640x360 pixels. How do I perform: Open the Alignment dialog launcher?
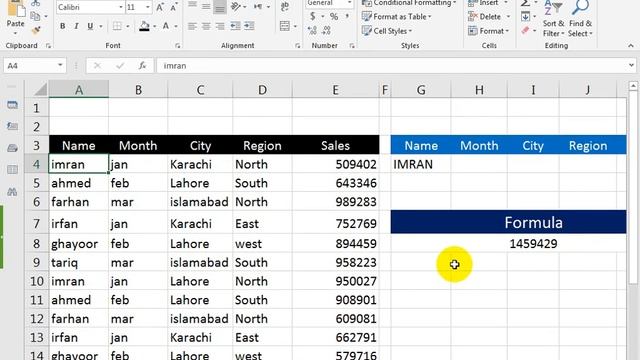(297, 46)
